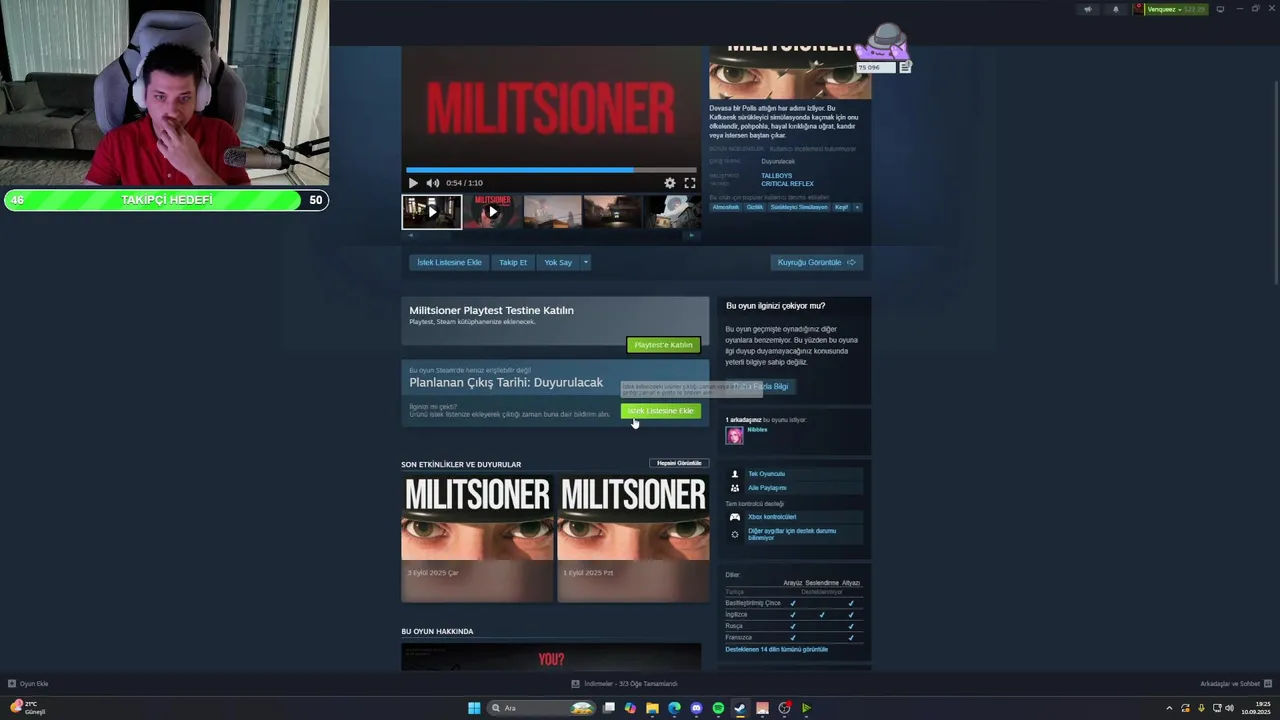Show hidden system tray icons chevron
Screen dimensions: 1280x720
click(x=1169, y=708)
